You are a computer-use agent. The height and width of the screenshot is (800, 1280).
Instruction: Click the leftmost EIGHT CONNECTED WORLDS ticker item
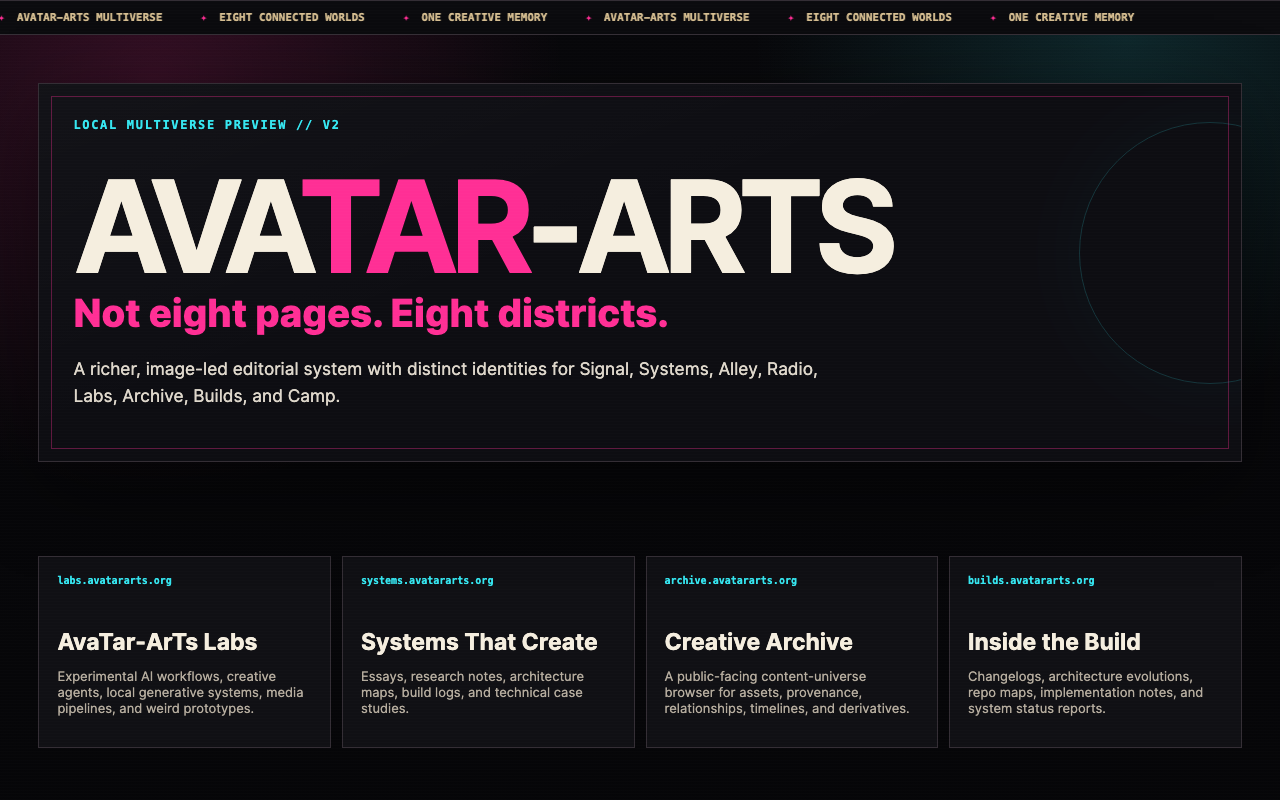(292, 18)
